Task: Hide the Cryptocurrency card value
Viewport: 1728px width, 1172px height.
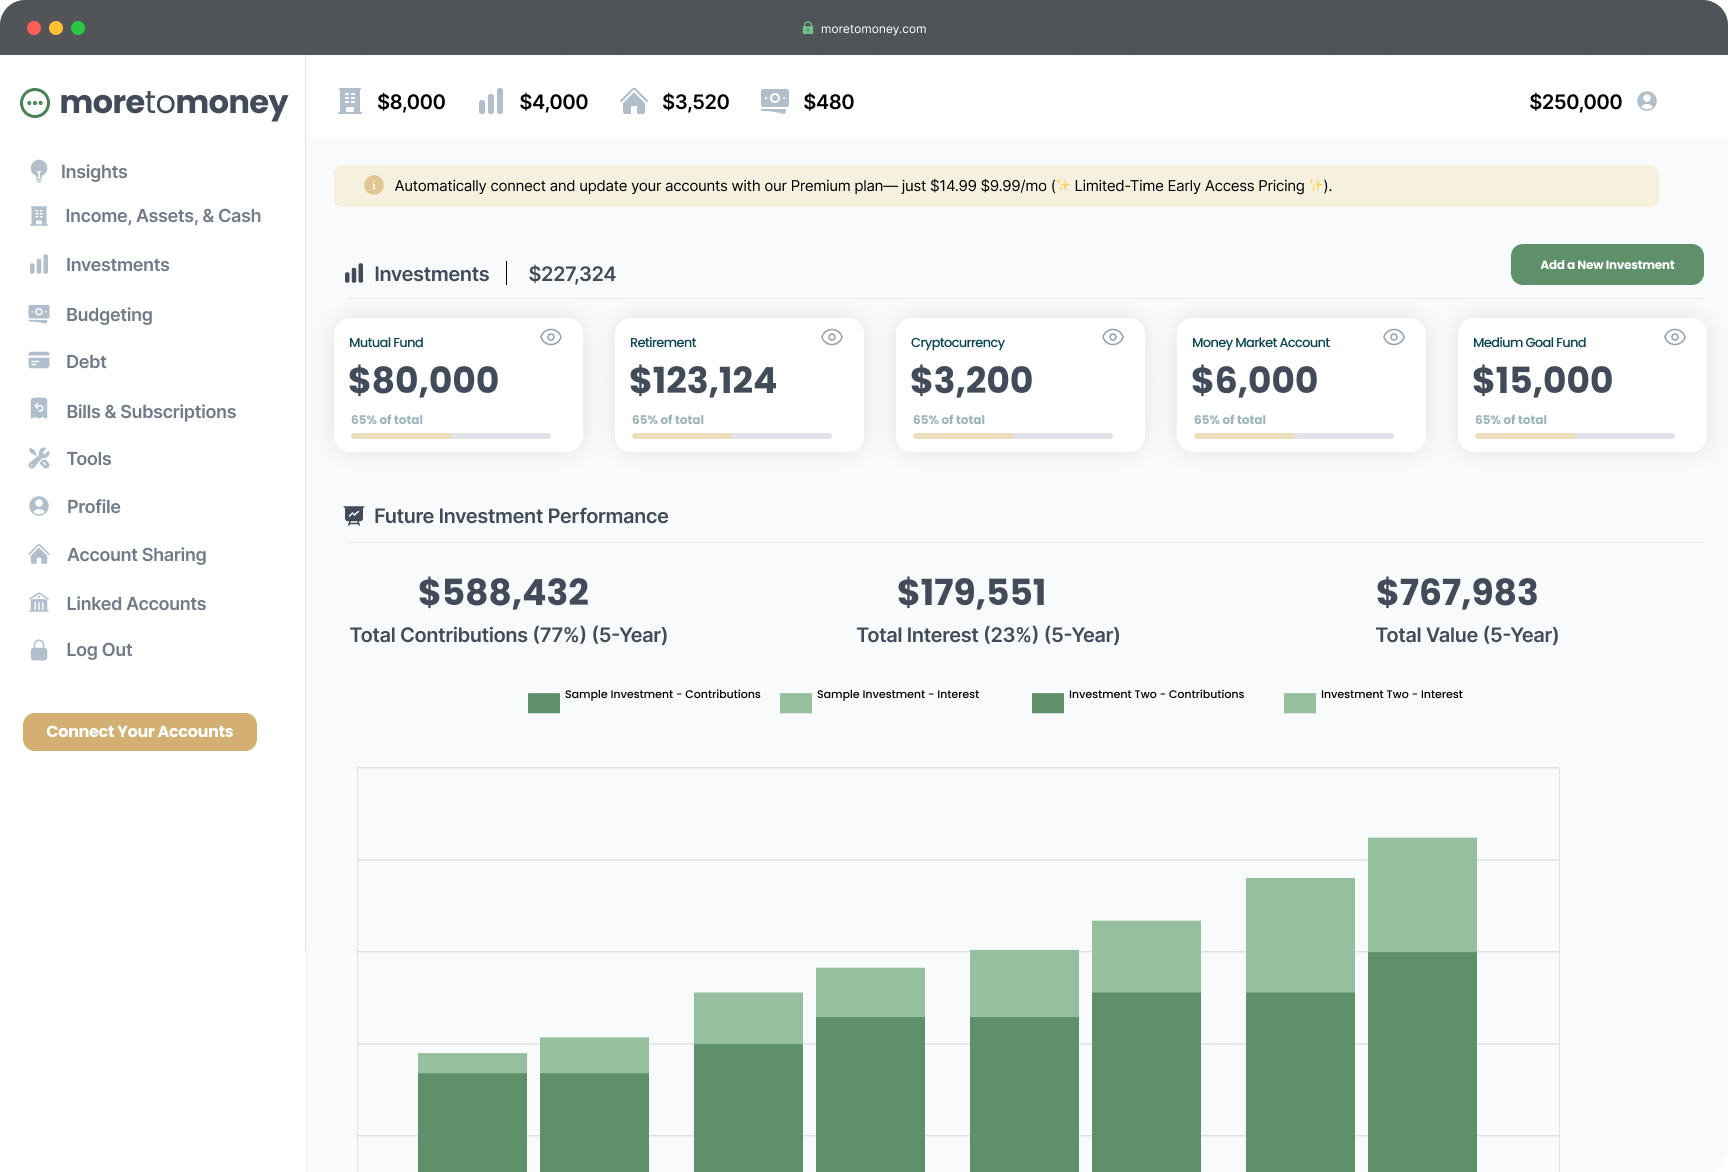Action: point(1113,337)
